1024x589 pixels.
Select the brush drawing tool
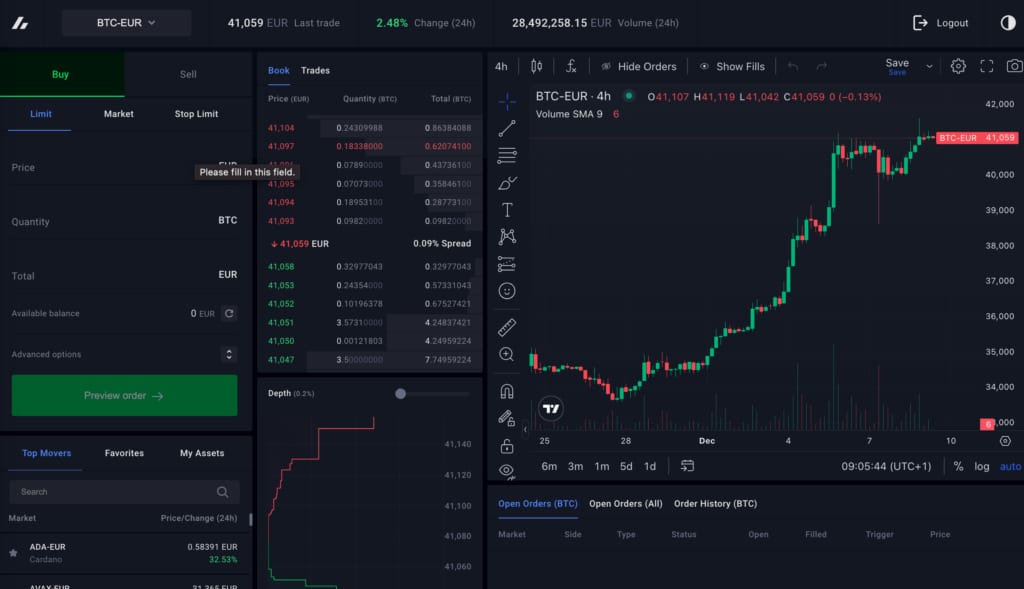point(507,183)
